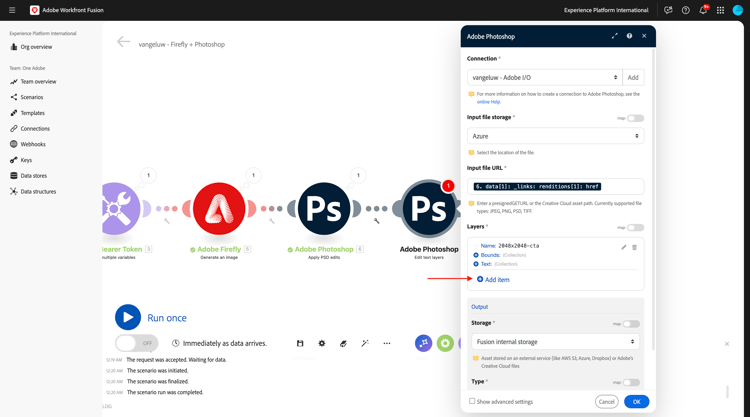Open the app switcher grid icon
Image resolution: width=750 pixels, height=417 pixels.
[x=720, y=10]
